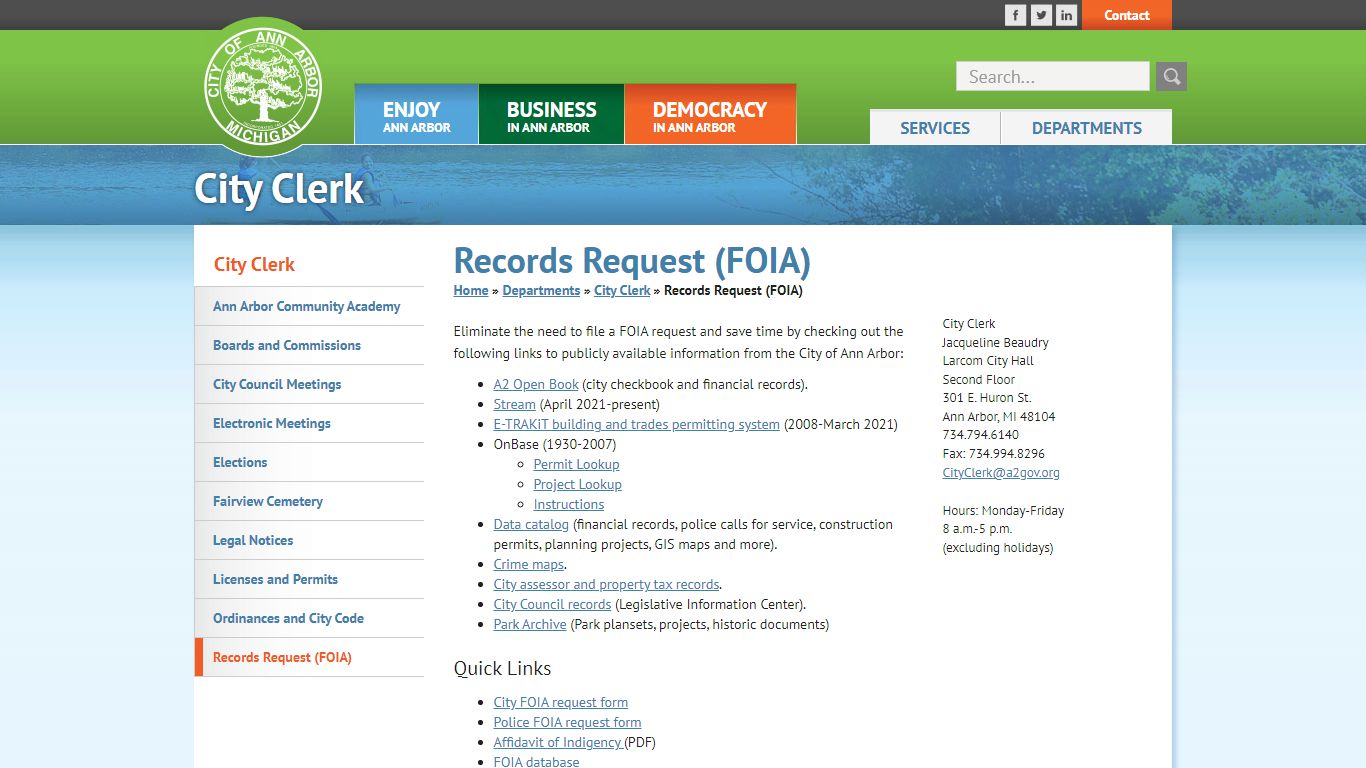1366x768 pixels.
Task: Click the City Clerk sidebar heading
Action: 254,264
